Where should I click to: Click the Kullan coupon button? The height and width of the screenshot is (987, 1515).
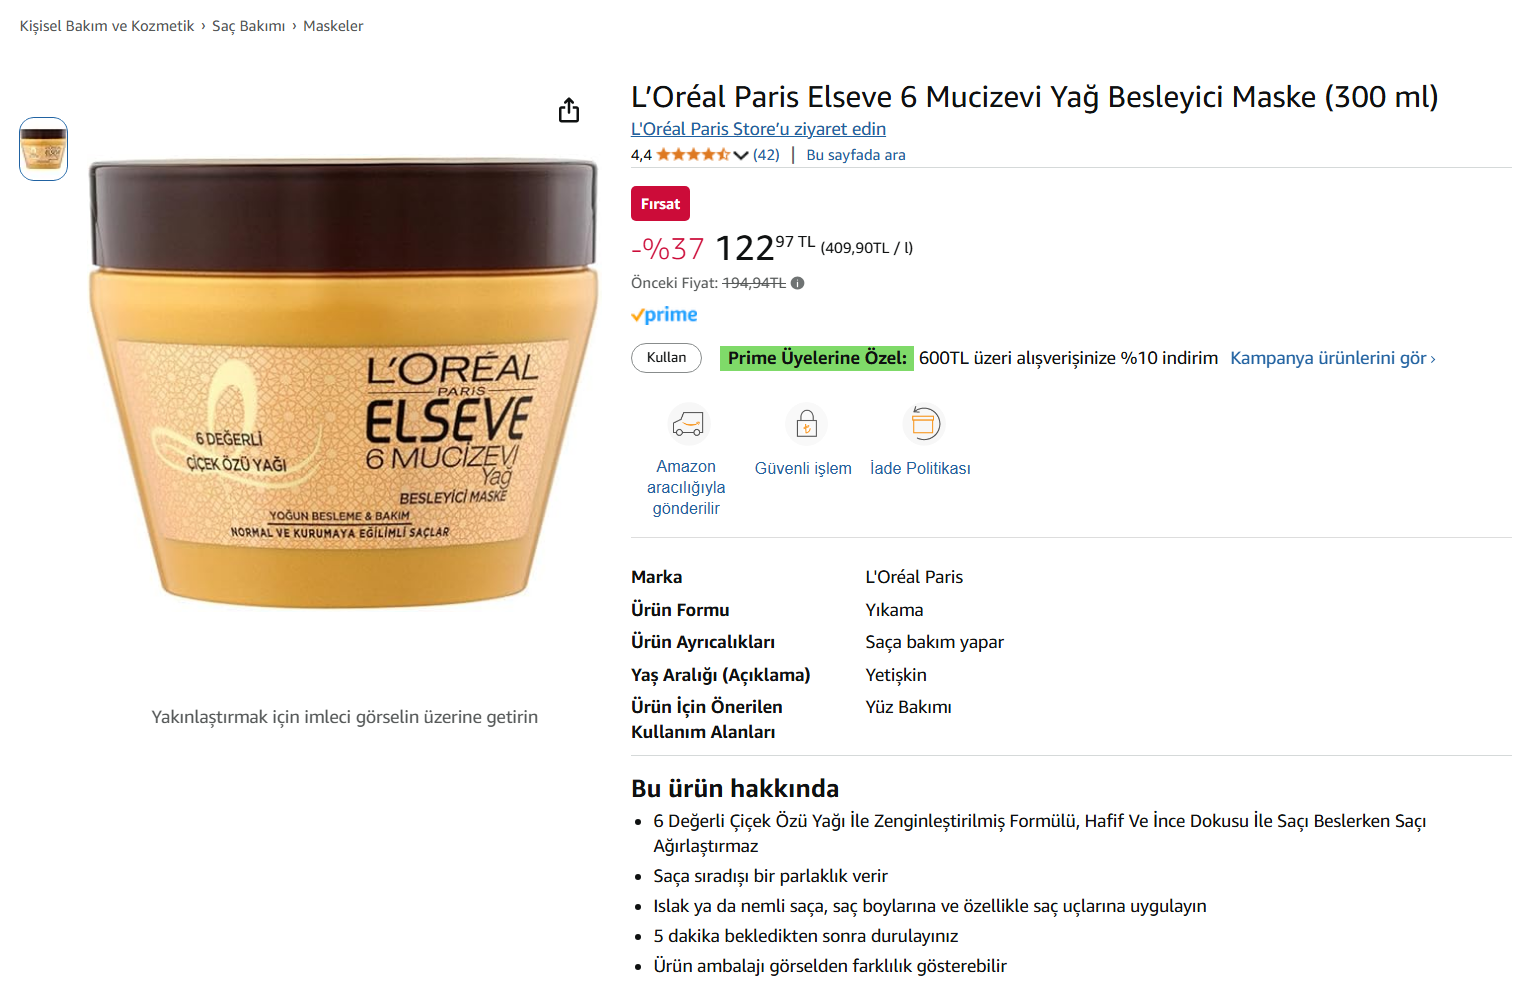click(666, 358)
